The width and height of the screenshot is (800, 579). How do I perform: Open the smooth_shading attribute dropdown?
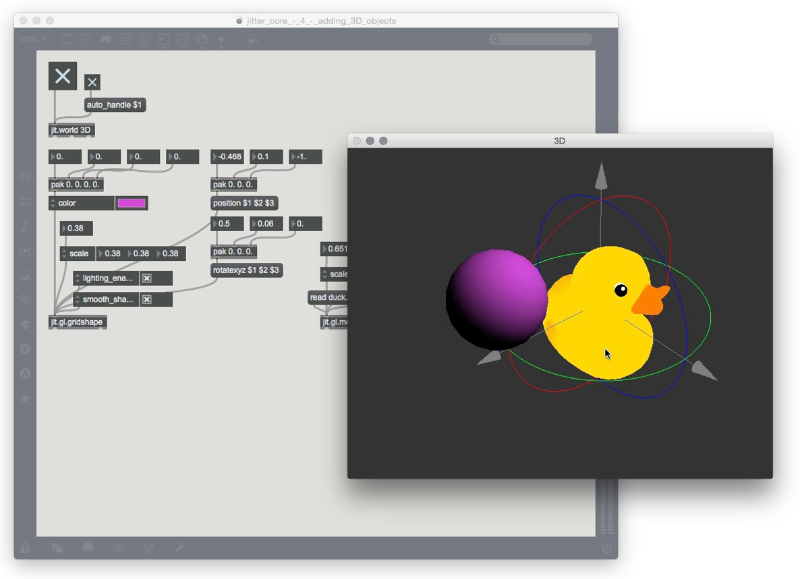[x=79, y=299]
